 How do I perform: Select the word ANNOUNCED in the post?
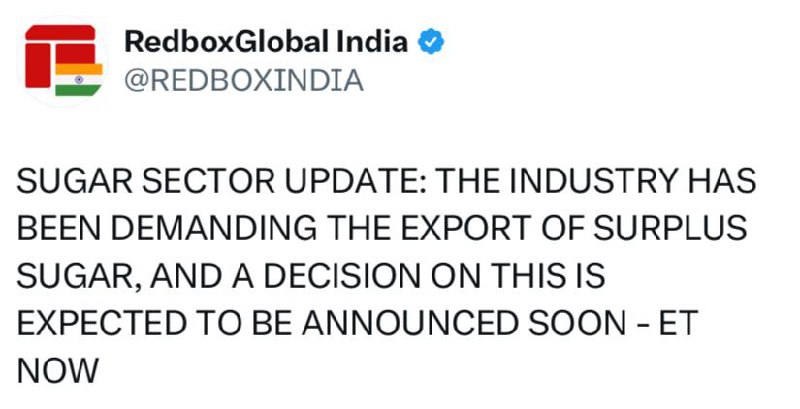(410, 323)
